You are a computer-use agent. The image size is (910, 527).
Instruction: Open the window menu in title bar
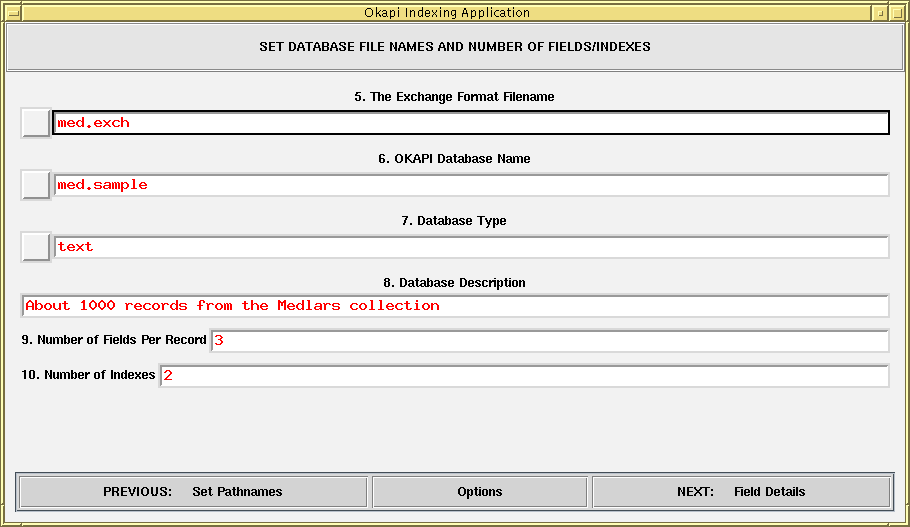[x=13, y=12]
